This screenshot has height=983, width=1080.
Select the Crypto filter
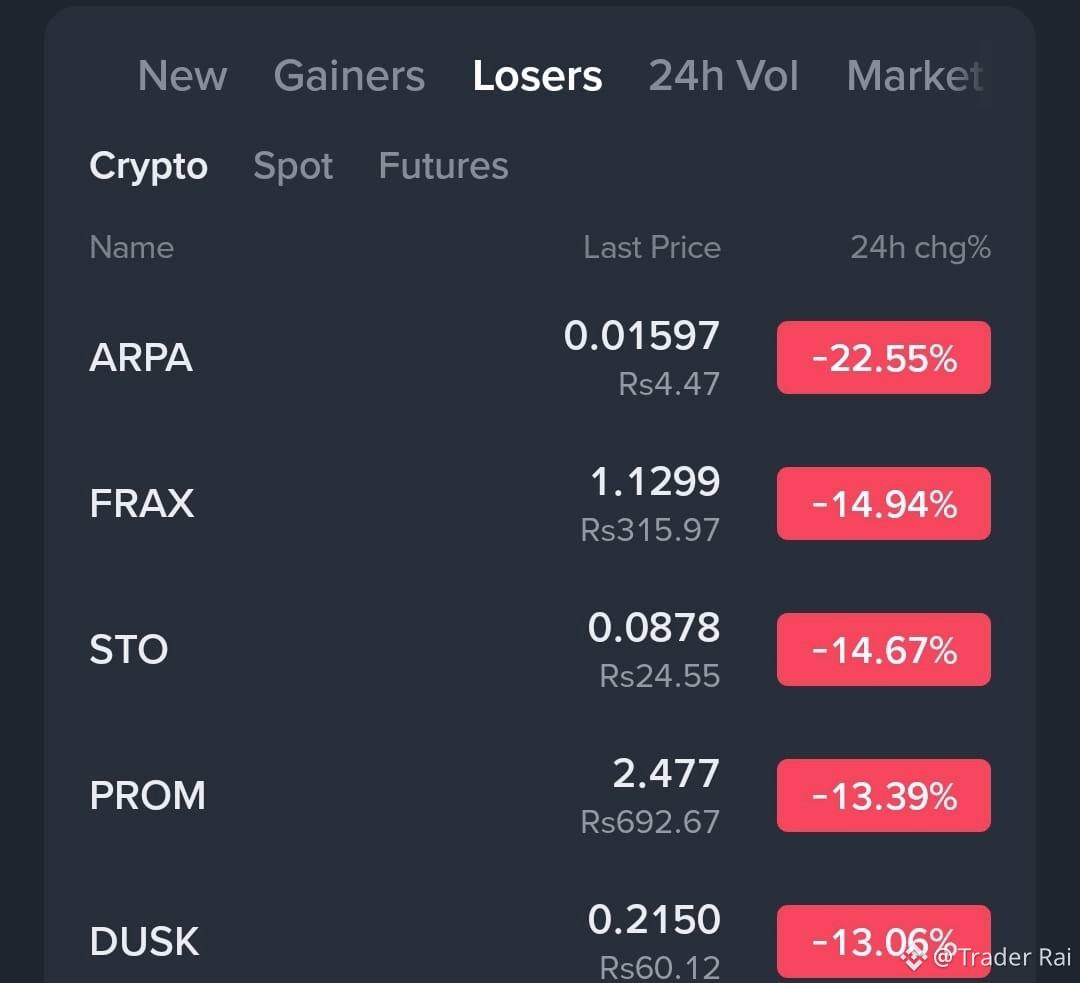[x=148, y=166]
